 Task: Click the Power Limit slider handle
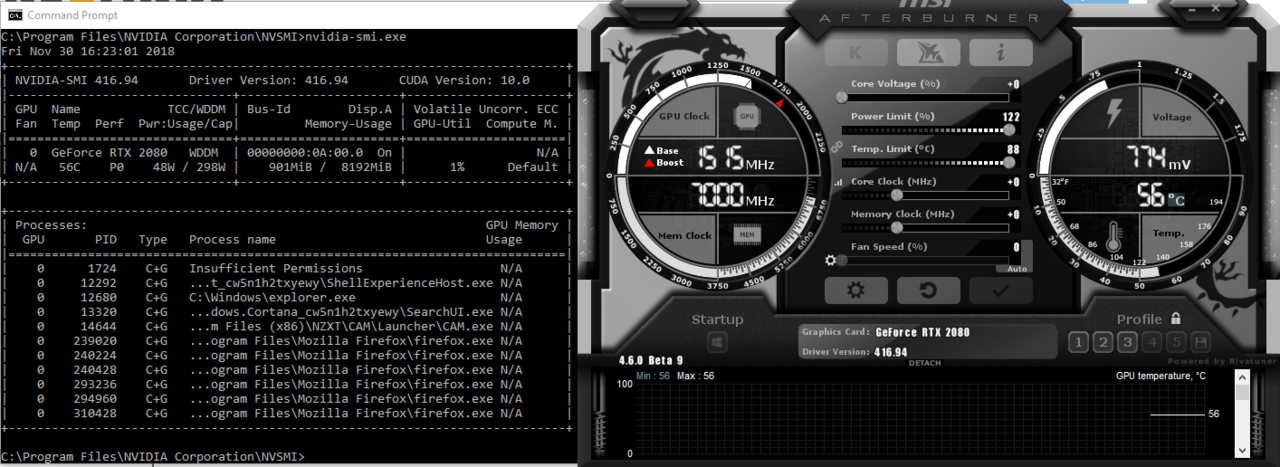1009,130
